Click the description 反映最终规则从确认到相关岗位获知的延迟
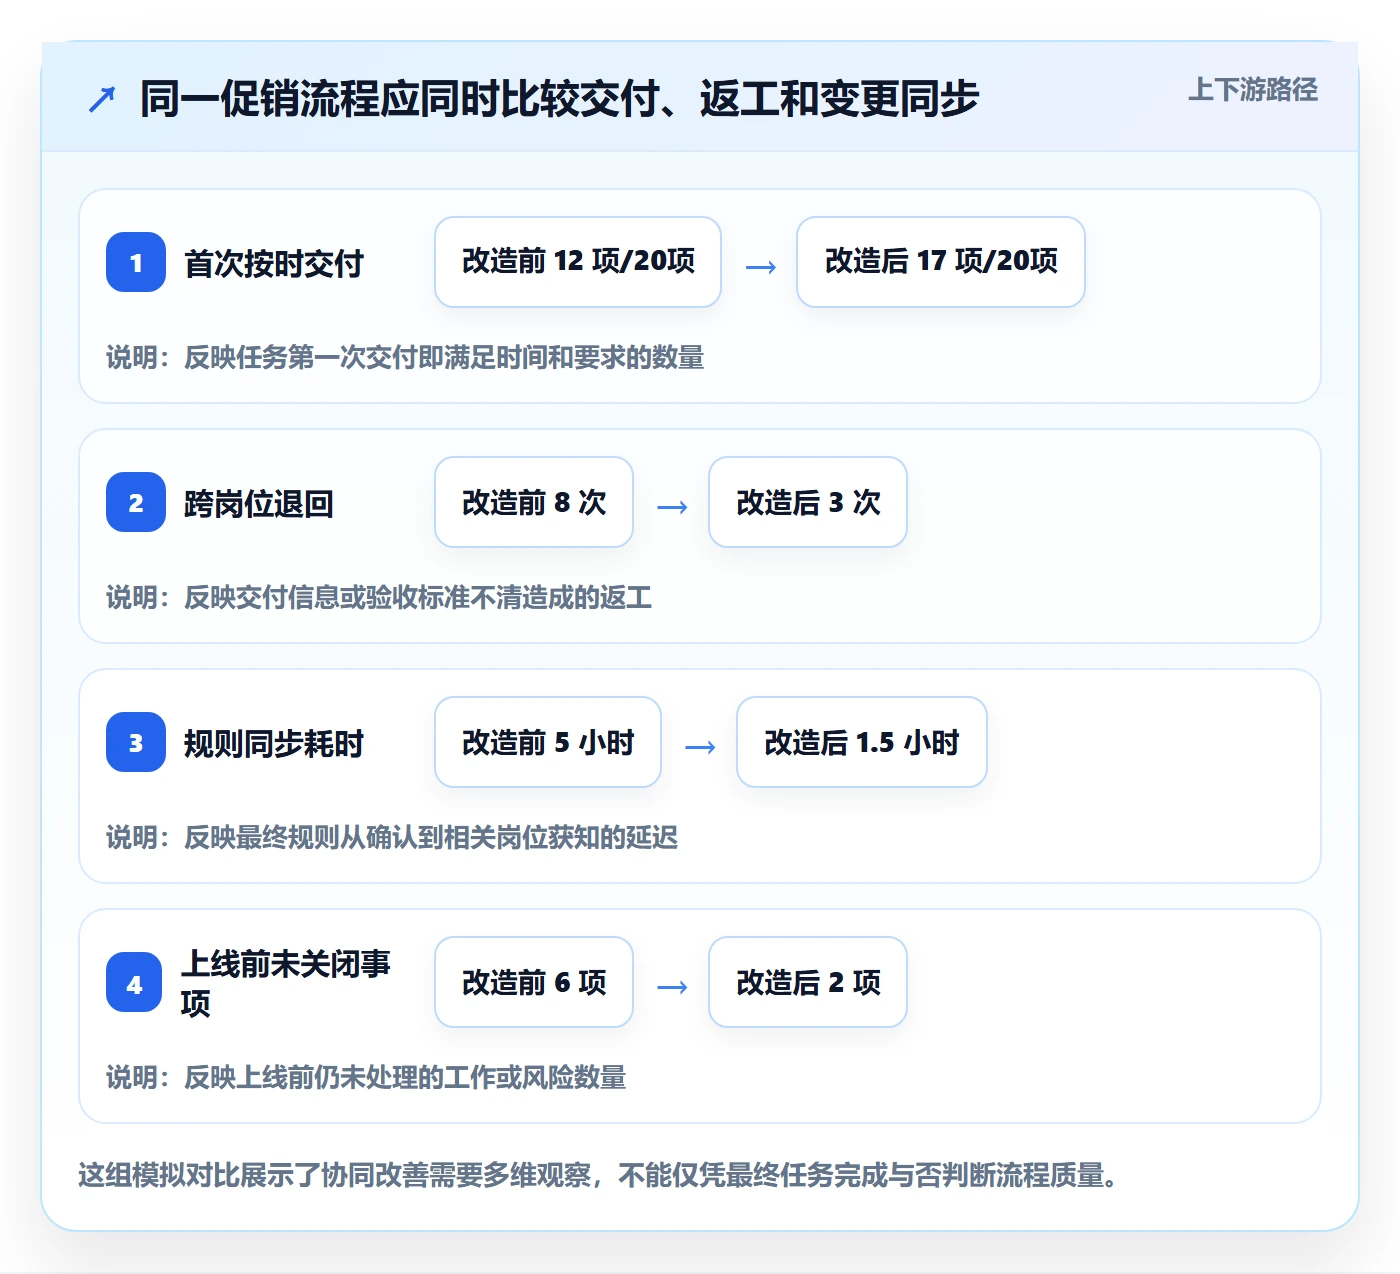This screenshot has width=1400, height=1274. (431, 837)
